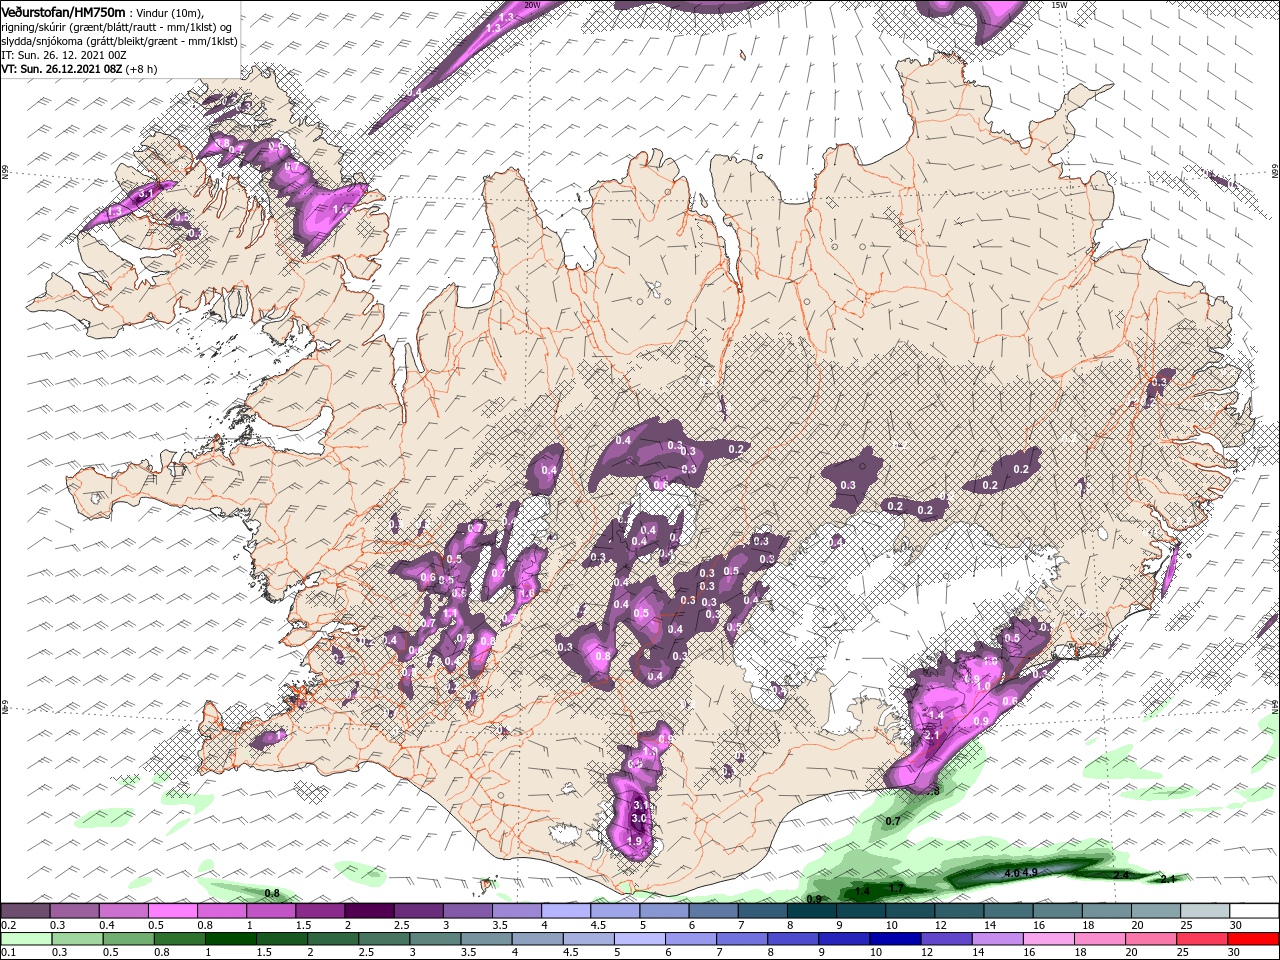Click the '30' label on the green legend scale
Viewport: 1280px width, 960px height.
pos(1234,953)
